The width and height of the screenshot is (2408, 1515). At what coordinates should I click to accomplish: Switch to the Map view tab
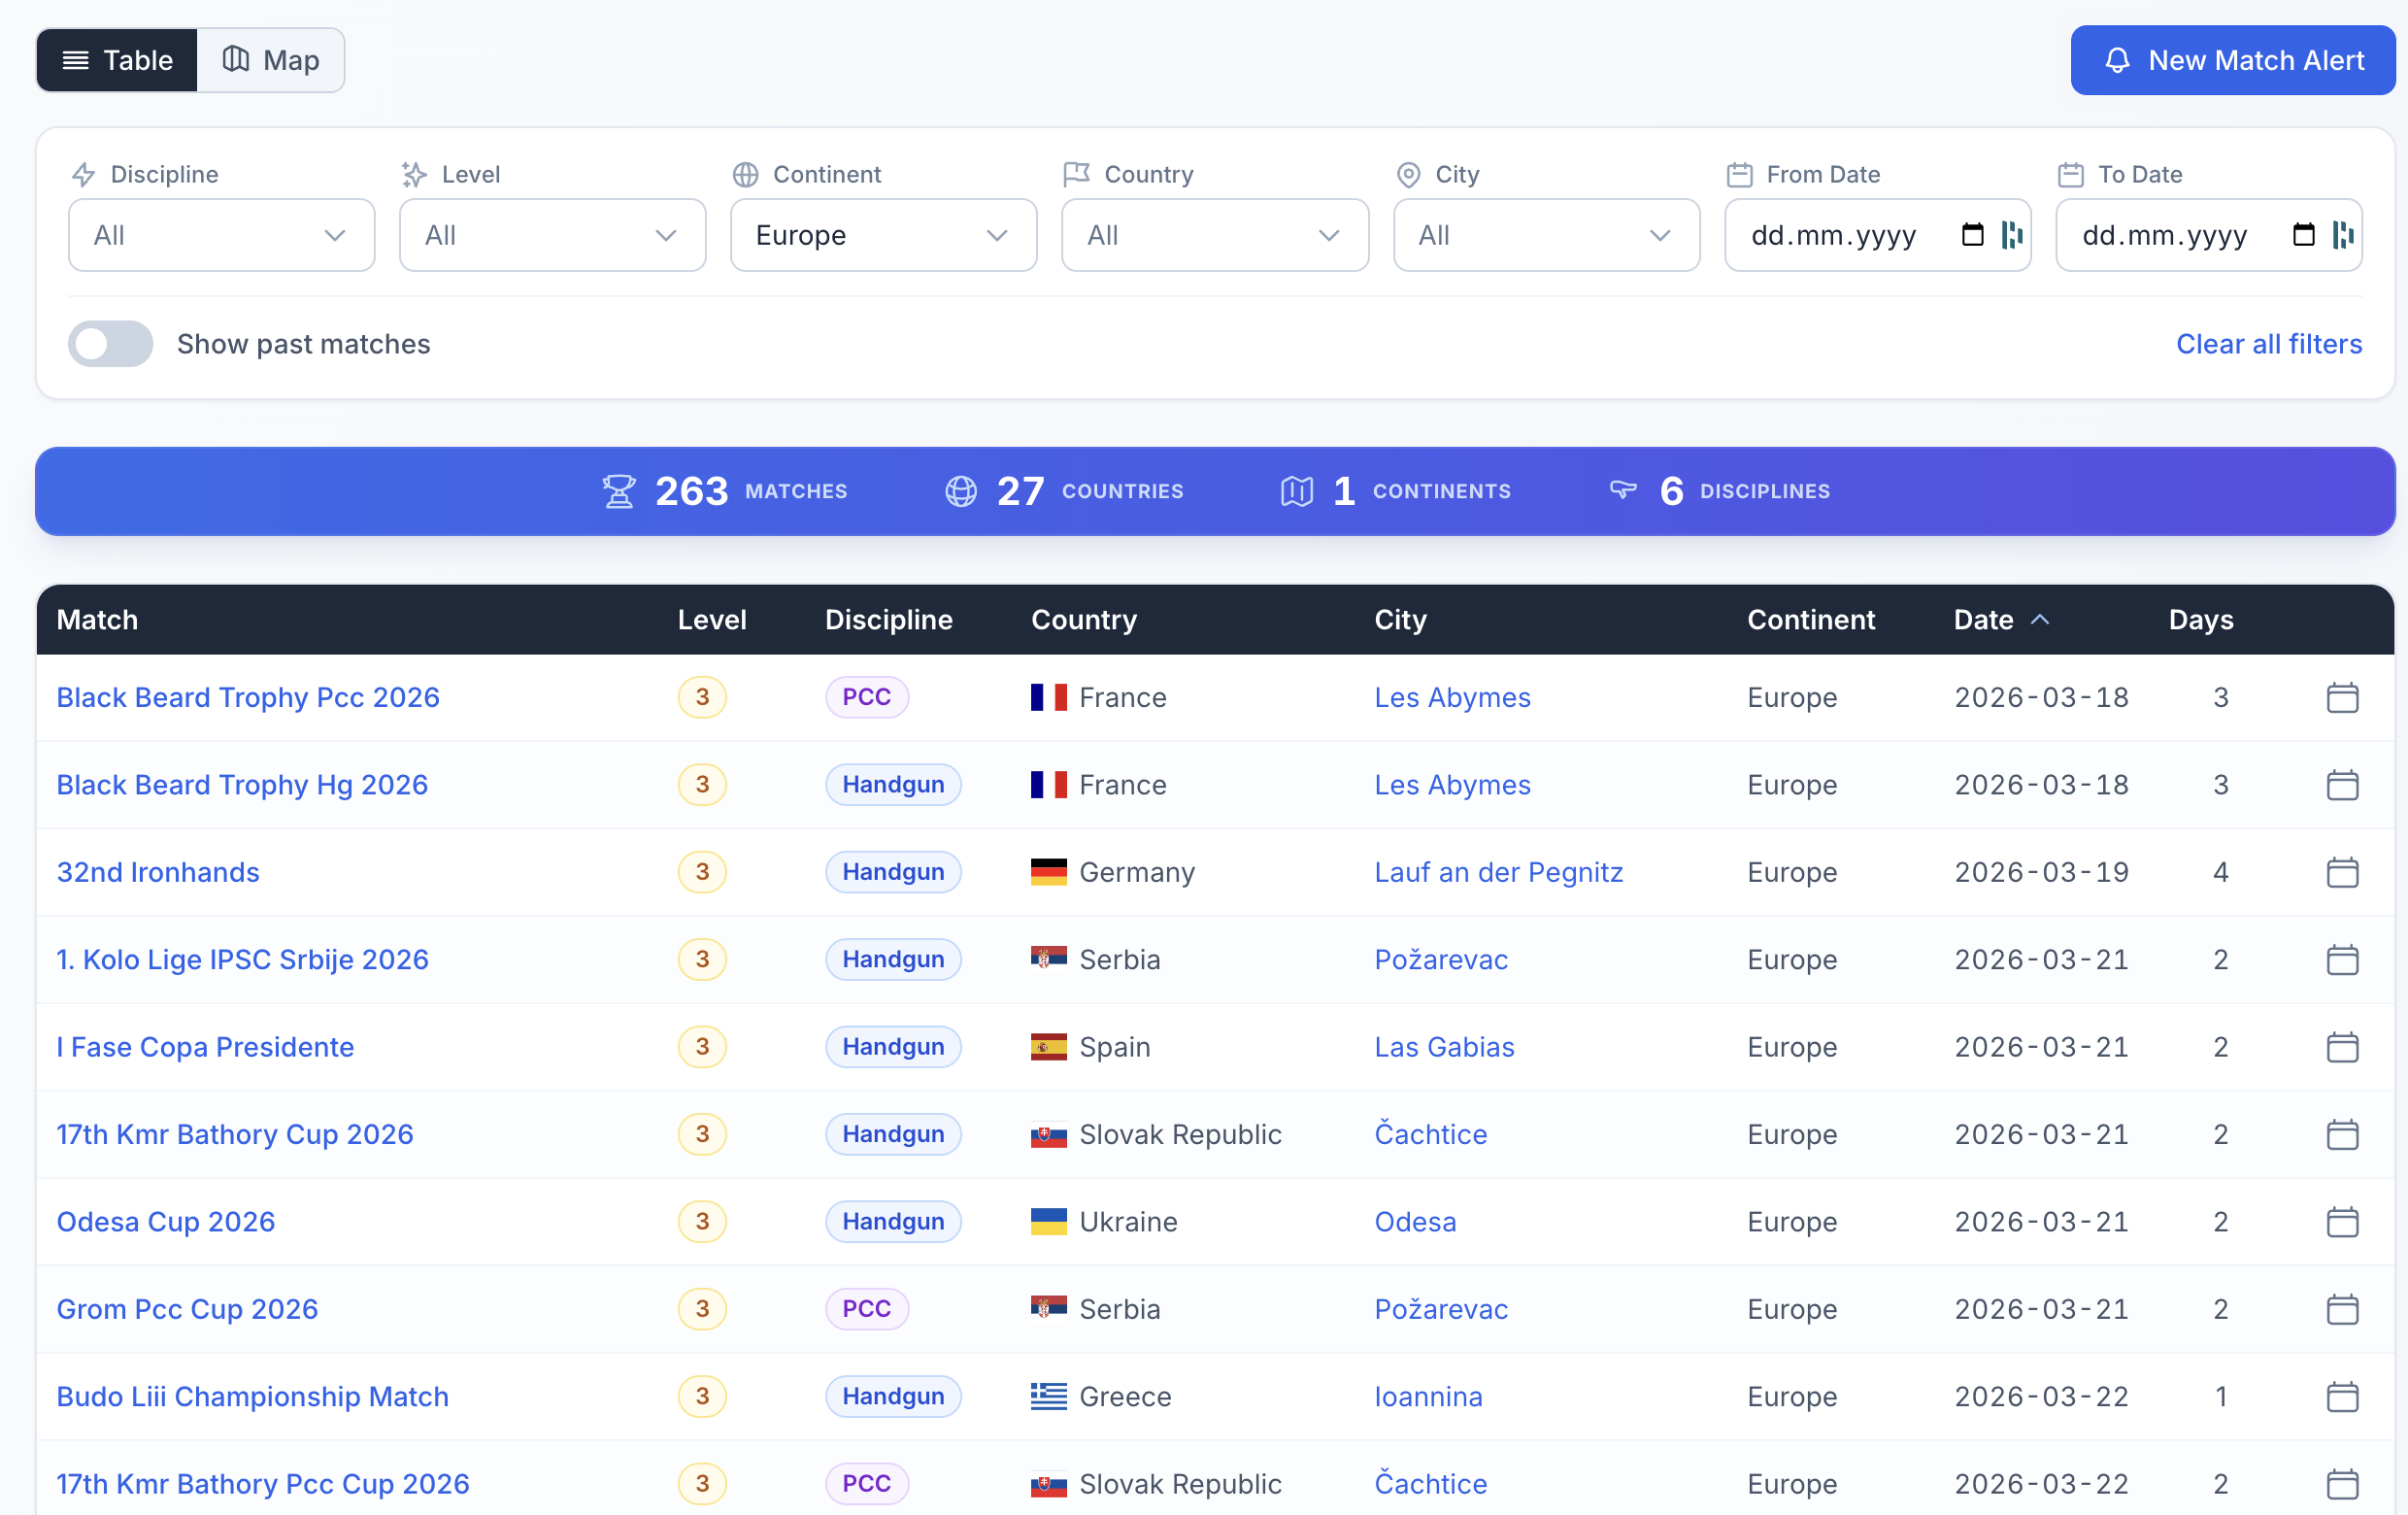271,60
